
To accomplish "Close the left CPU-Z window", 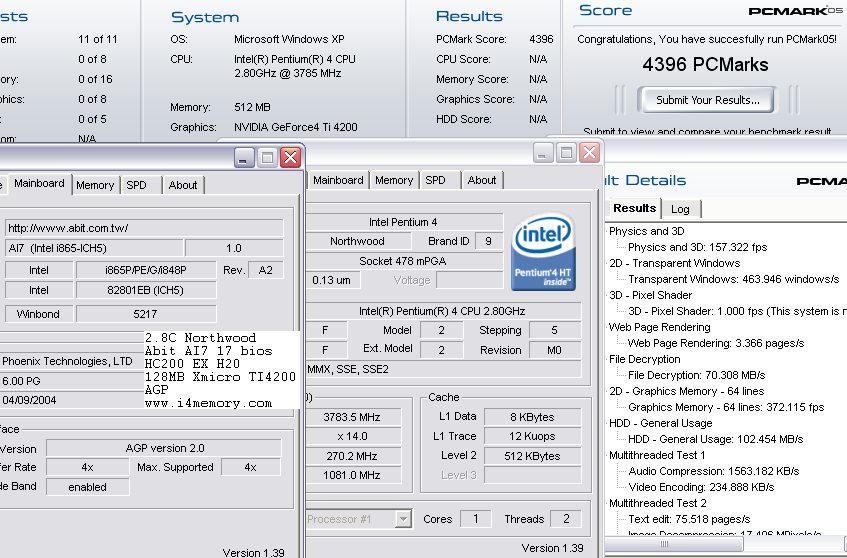I will pyautogui.click(x=290, y=157).
